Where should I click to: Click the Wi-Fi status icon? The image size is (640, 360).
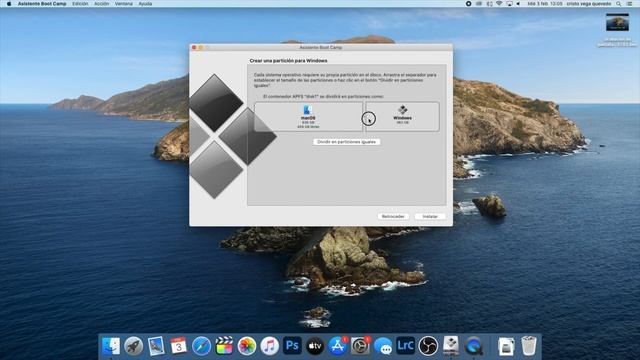click(x=499, y=4)
